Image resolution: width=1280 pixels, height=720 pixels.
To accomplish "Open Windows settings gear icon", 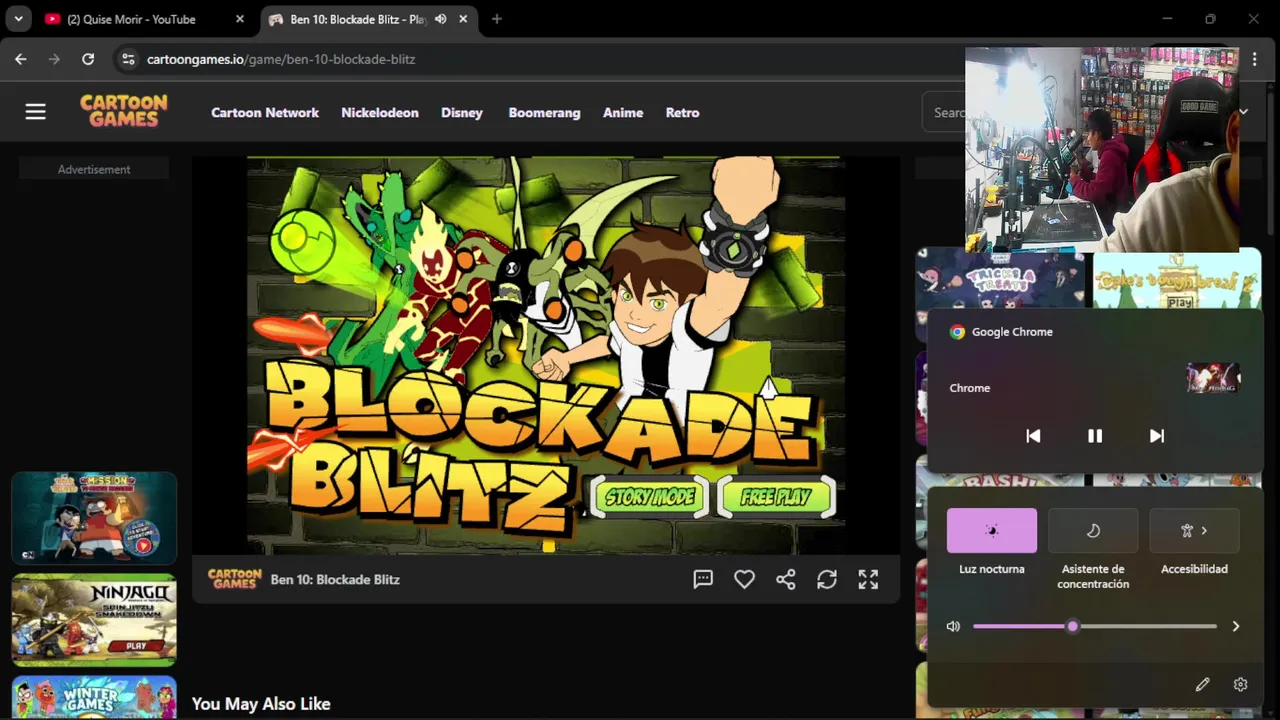I will (1240, 685).
